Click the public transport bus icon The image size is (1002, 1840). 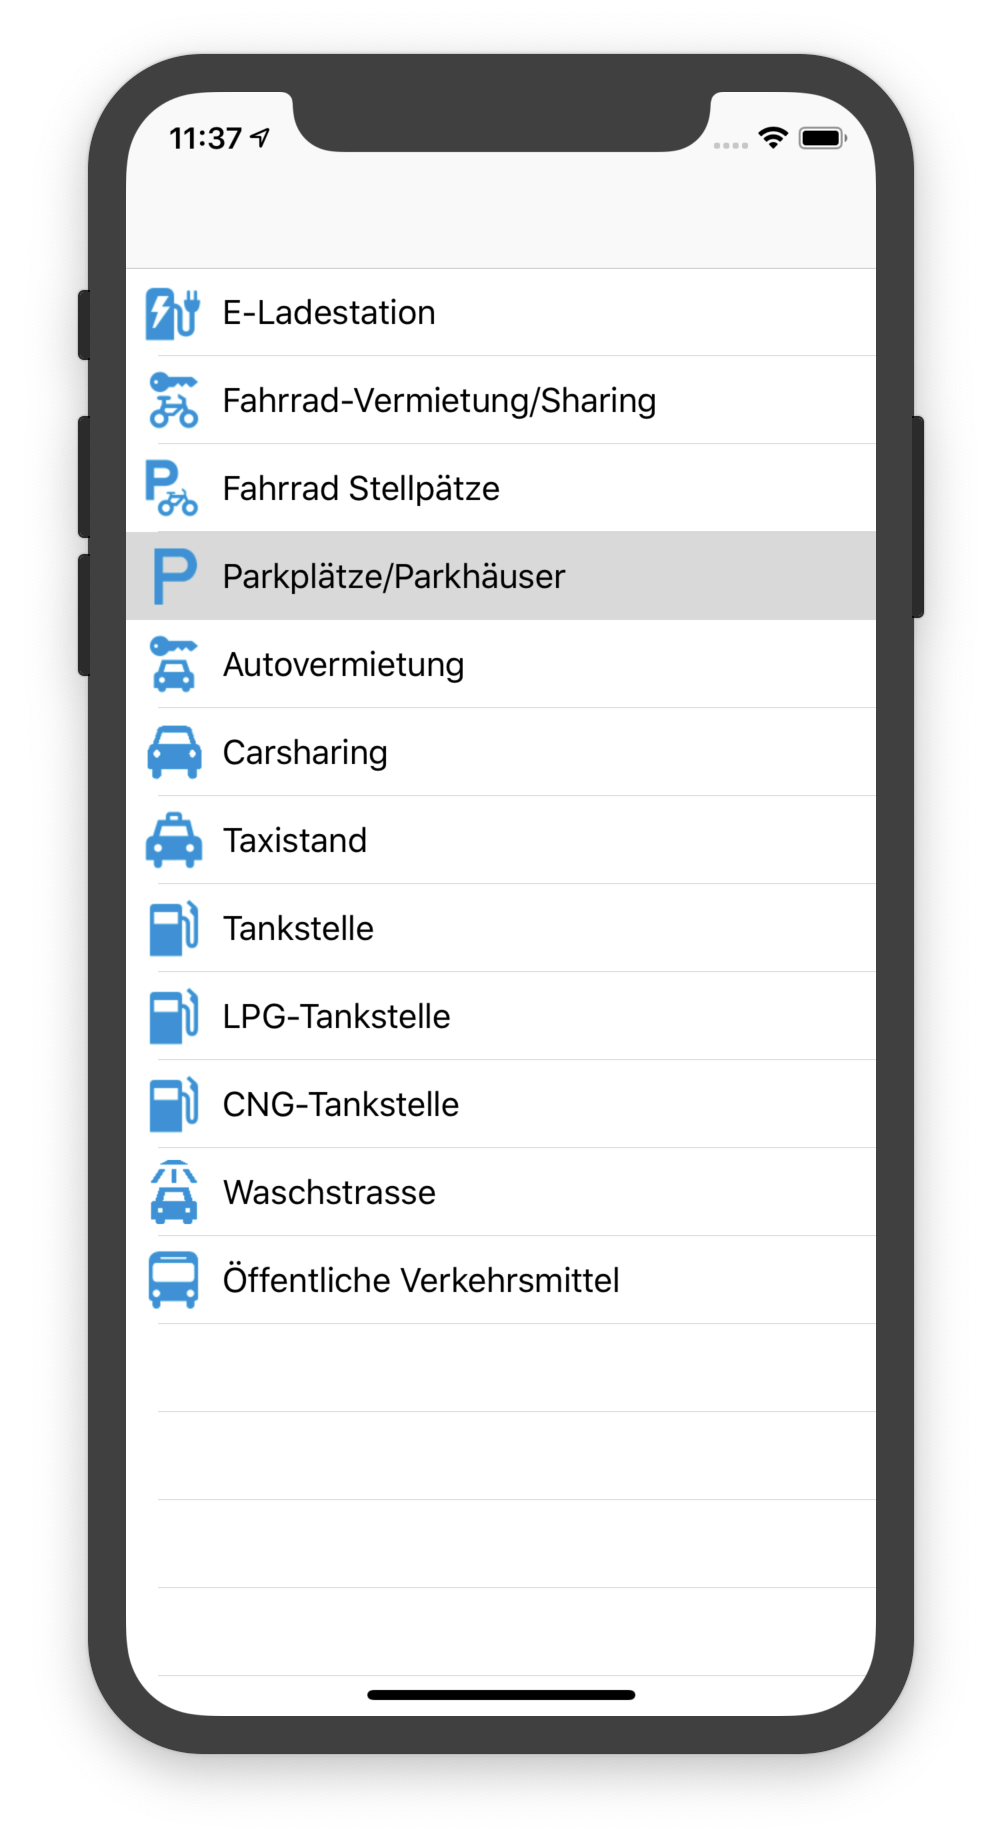[x=173, y=1281]
